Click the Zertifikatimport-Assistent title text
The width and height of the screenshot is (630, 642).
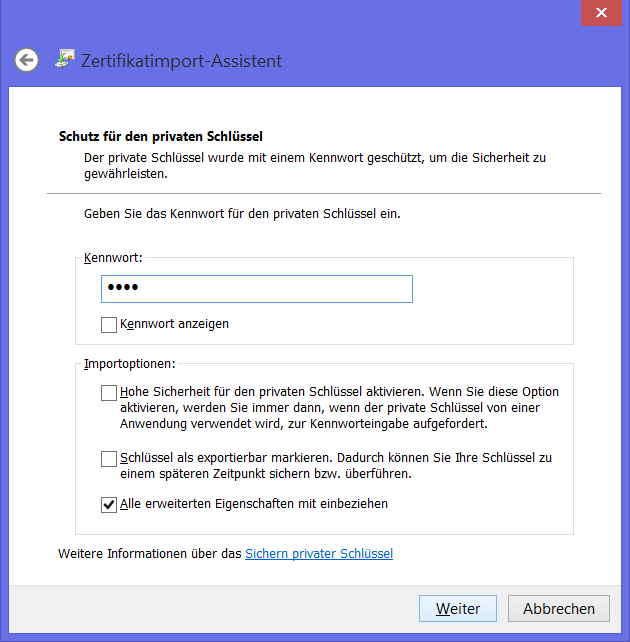[181, 61]
